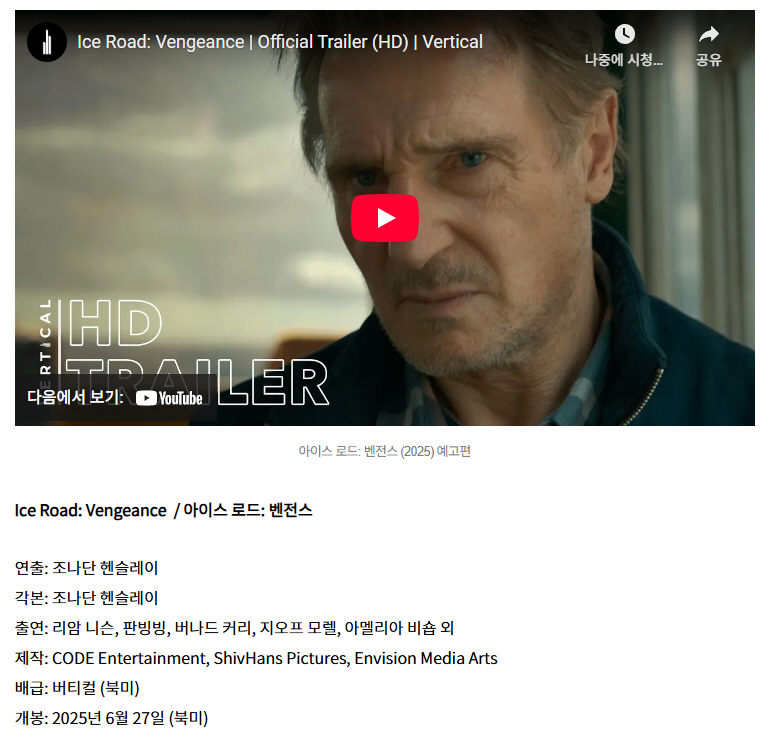Viewport: 770px width, 739px height.
Task: Click the Share arrow icon
Action: tap(708, 34)
